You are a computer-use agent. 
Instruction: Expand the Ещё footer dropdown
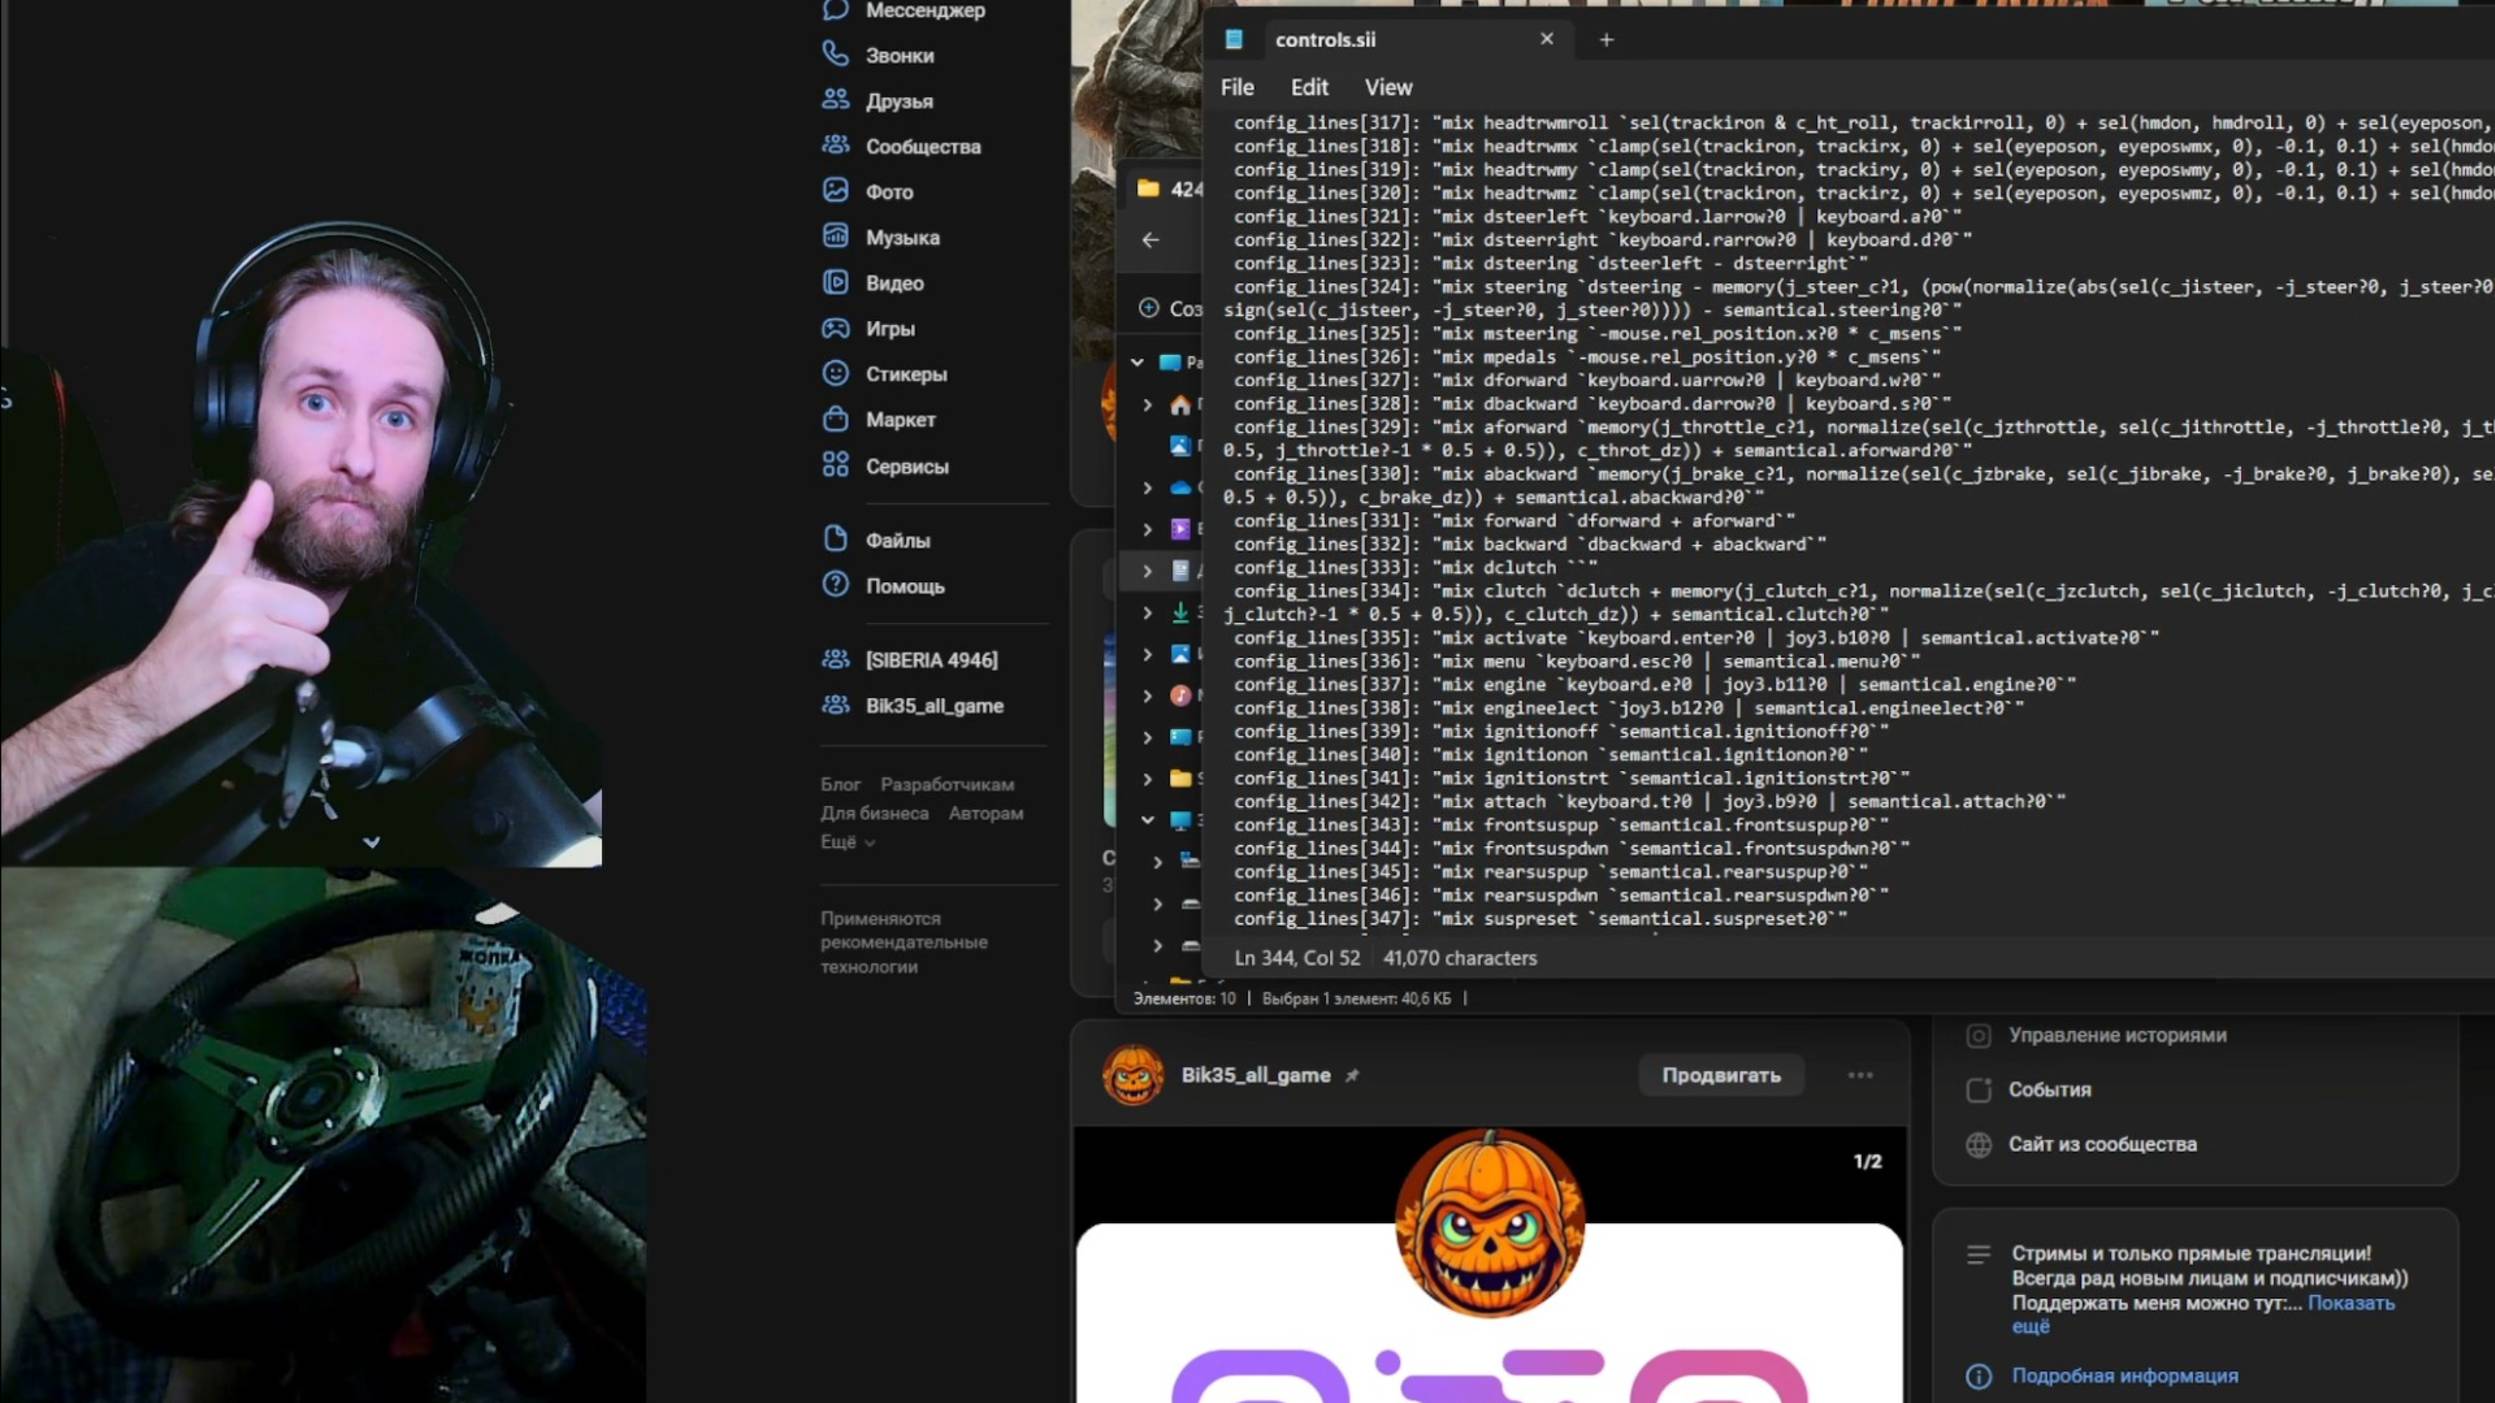point(847,842)
